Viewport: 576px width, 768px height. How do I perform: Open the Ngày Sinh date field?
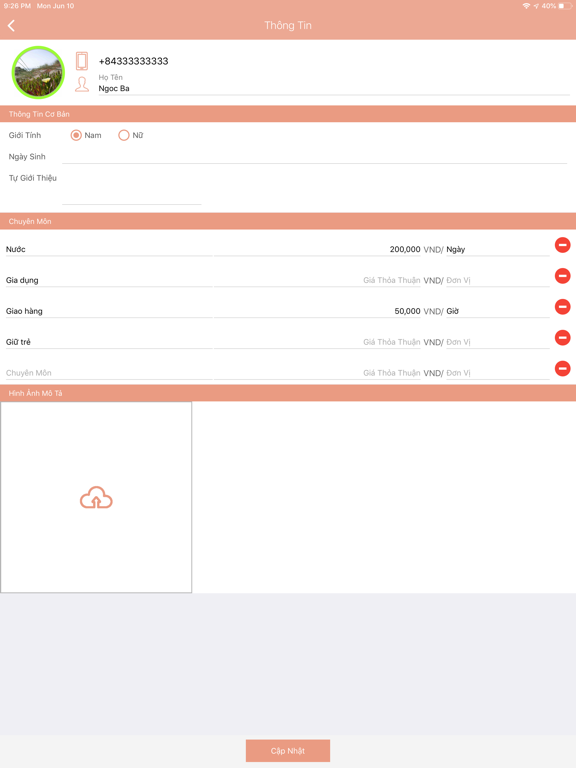pos(314,157)
